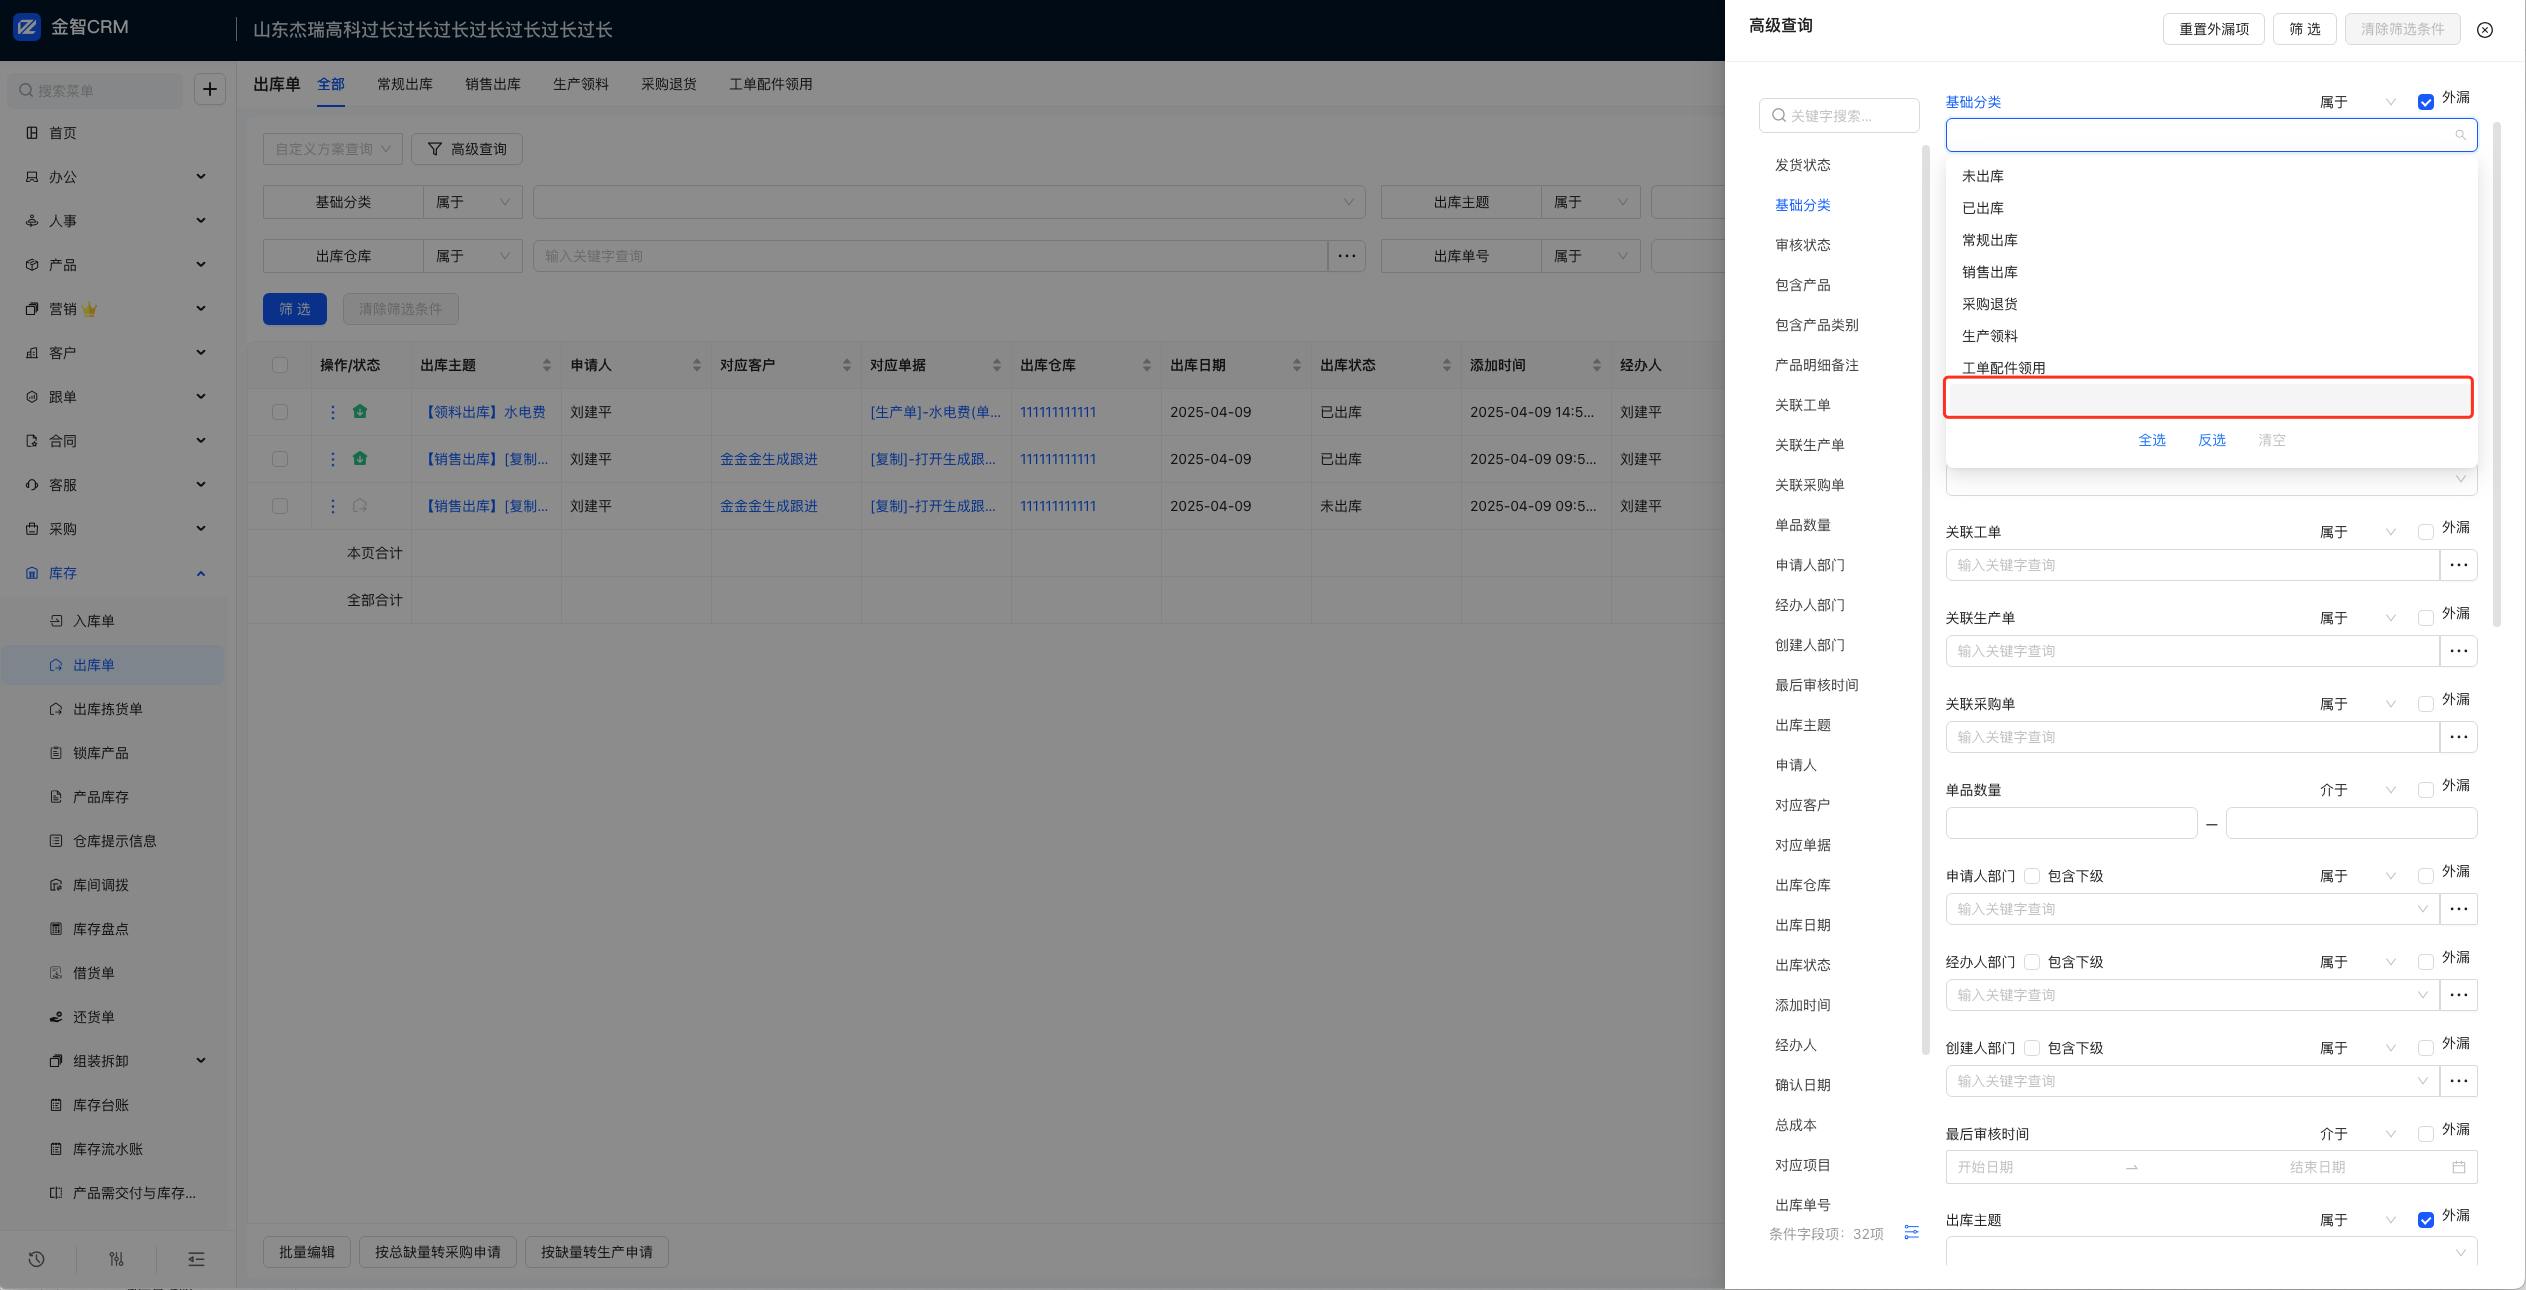Screen dimensions: 2526x1290
Task: Check 外漏 for 关联生产单
Action: coord(2426,618)
